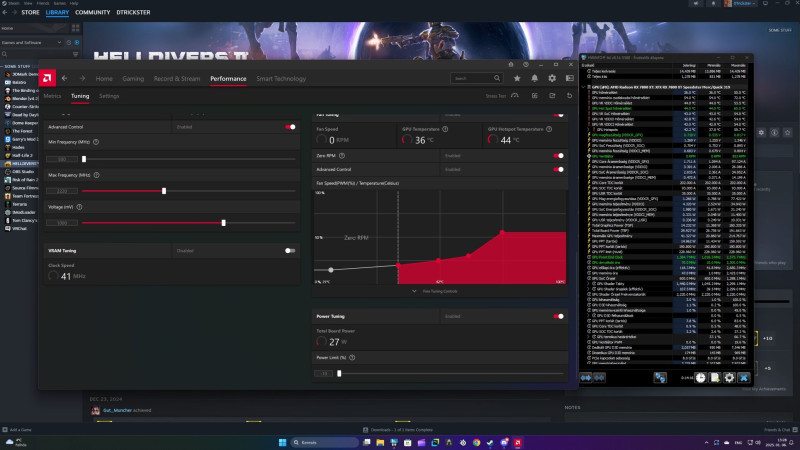The width and height of the screenshot is (800, 450).
Task: Click Stress Test gauge icon
Action: tap(515, 95)
